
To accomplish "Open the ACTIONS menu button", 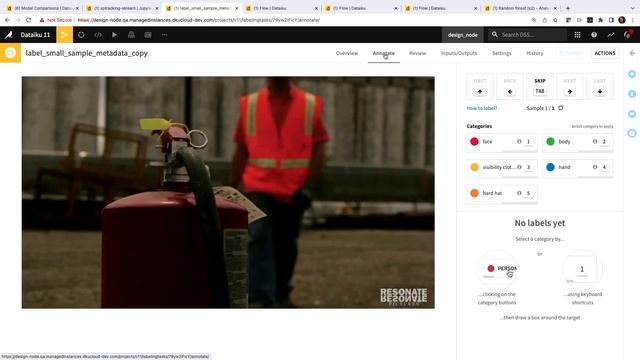I will point(604,53).
